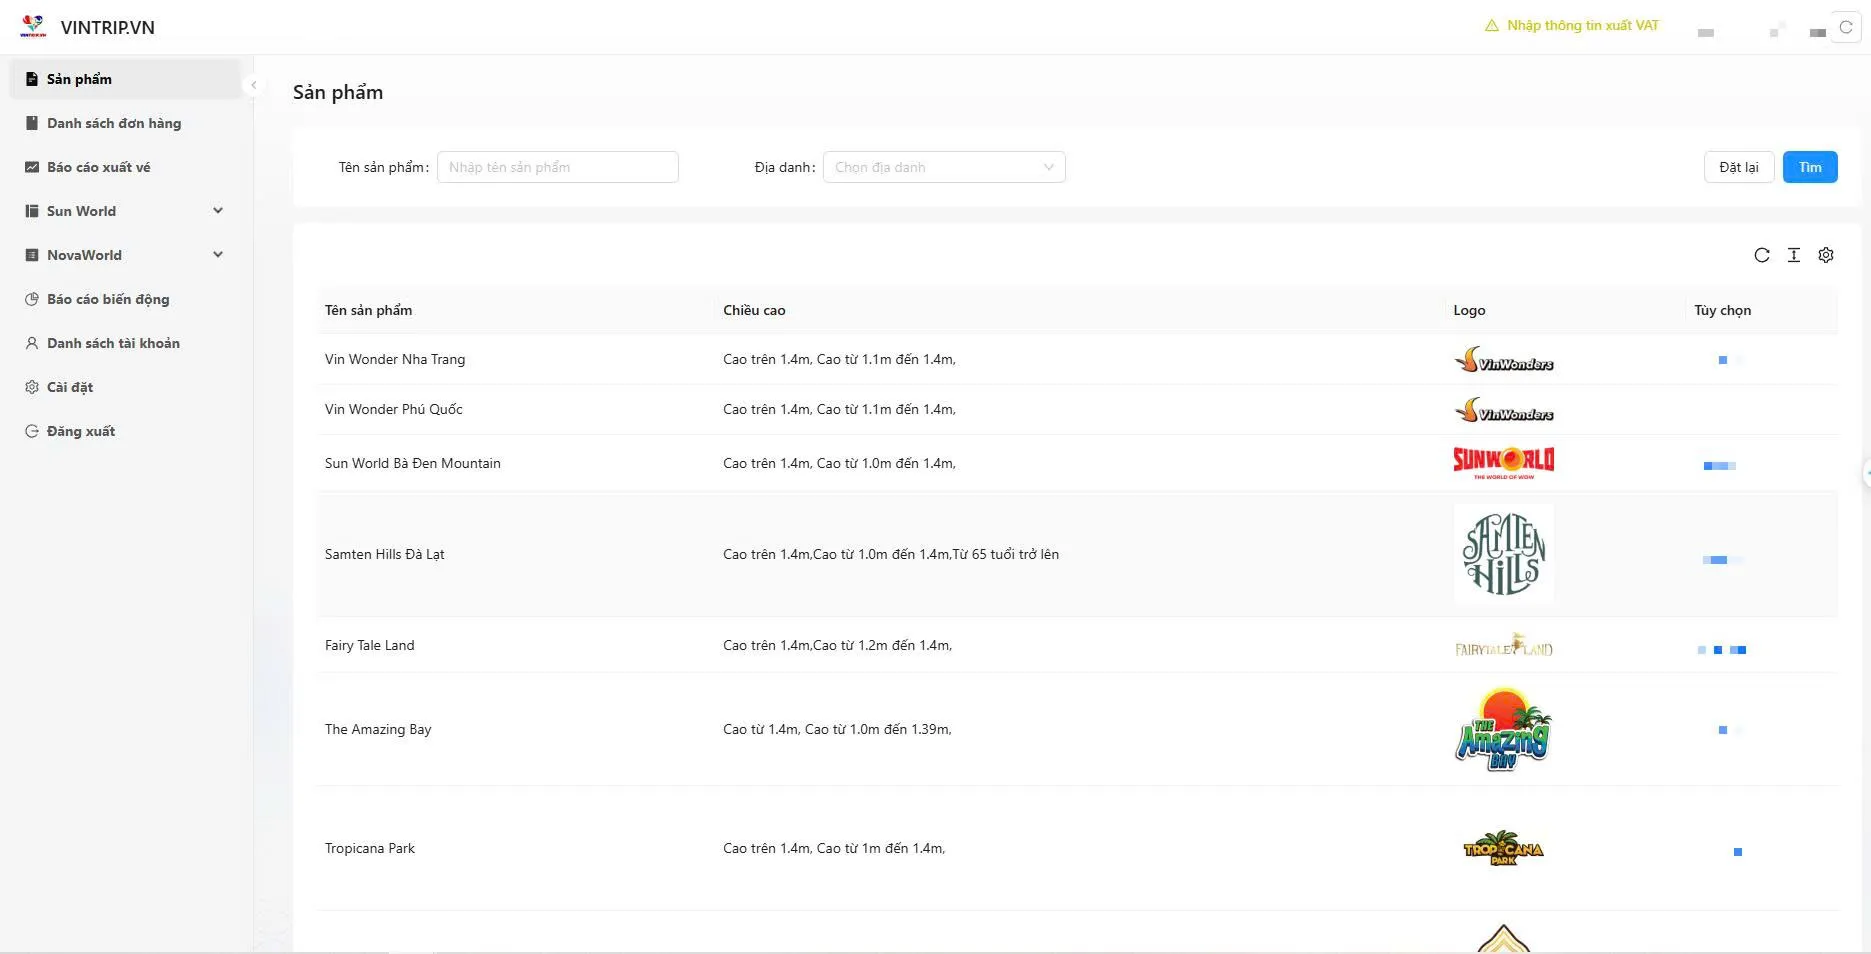Viewport: 1871px width, 954px height.
Task: Click the Tropicana Park logo
Action: pyautogui.click(x=1503, y=848)
